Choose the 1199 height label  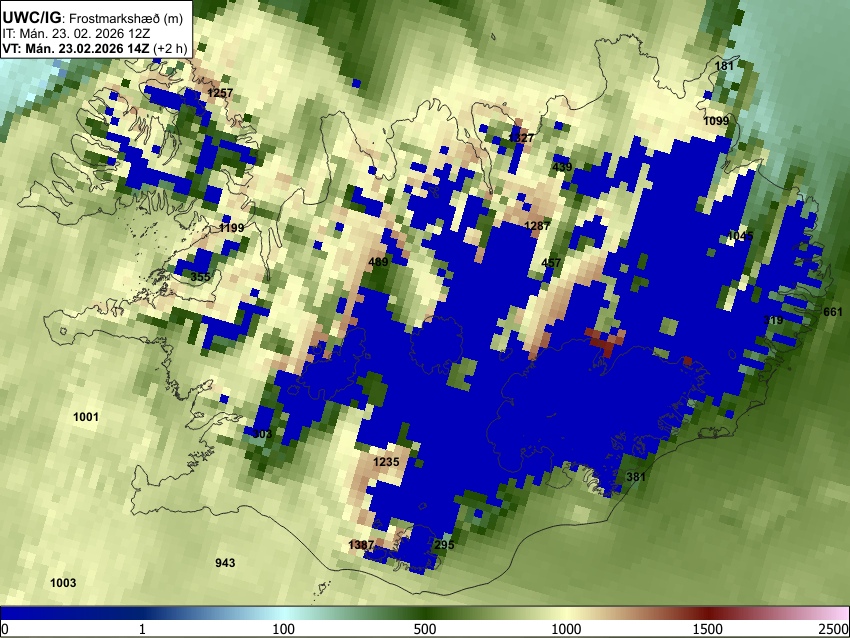(231, 228)
